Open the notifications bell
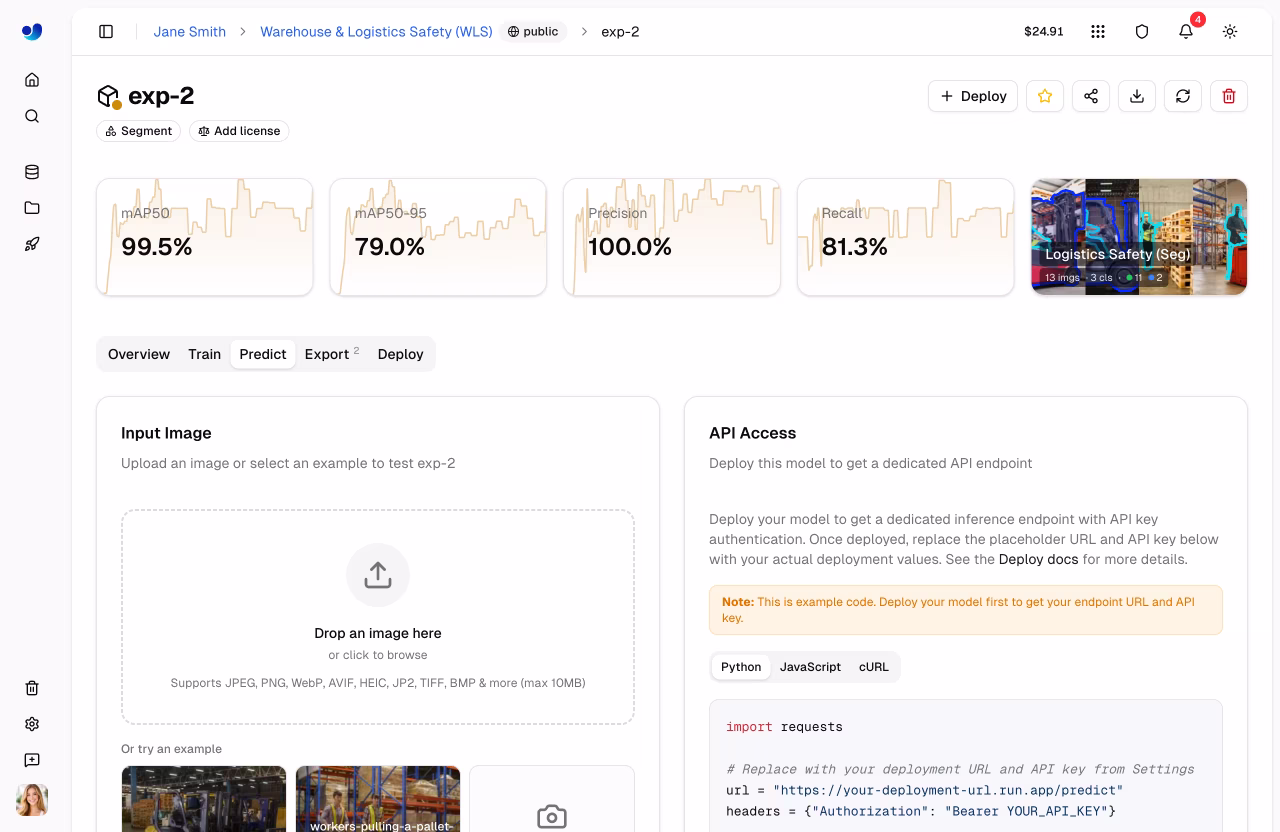Screen dimensions: 1280x832 (1186, 32)
